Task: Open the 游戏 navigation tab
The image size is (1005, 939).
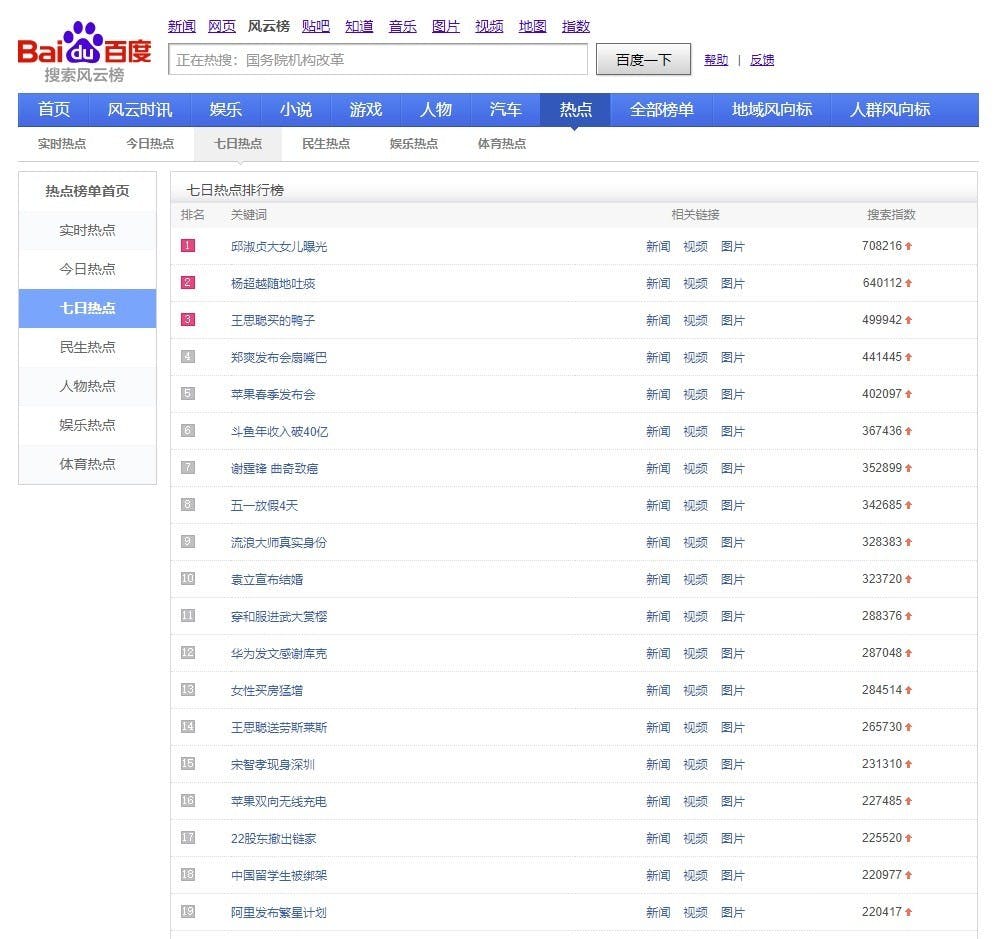Action: (x=365, y=110)
